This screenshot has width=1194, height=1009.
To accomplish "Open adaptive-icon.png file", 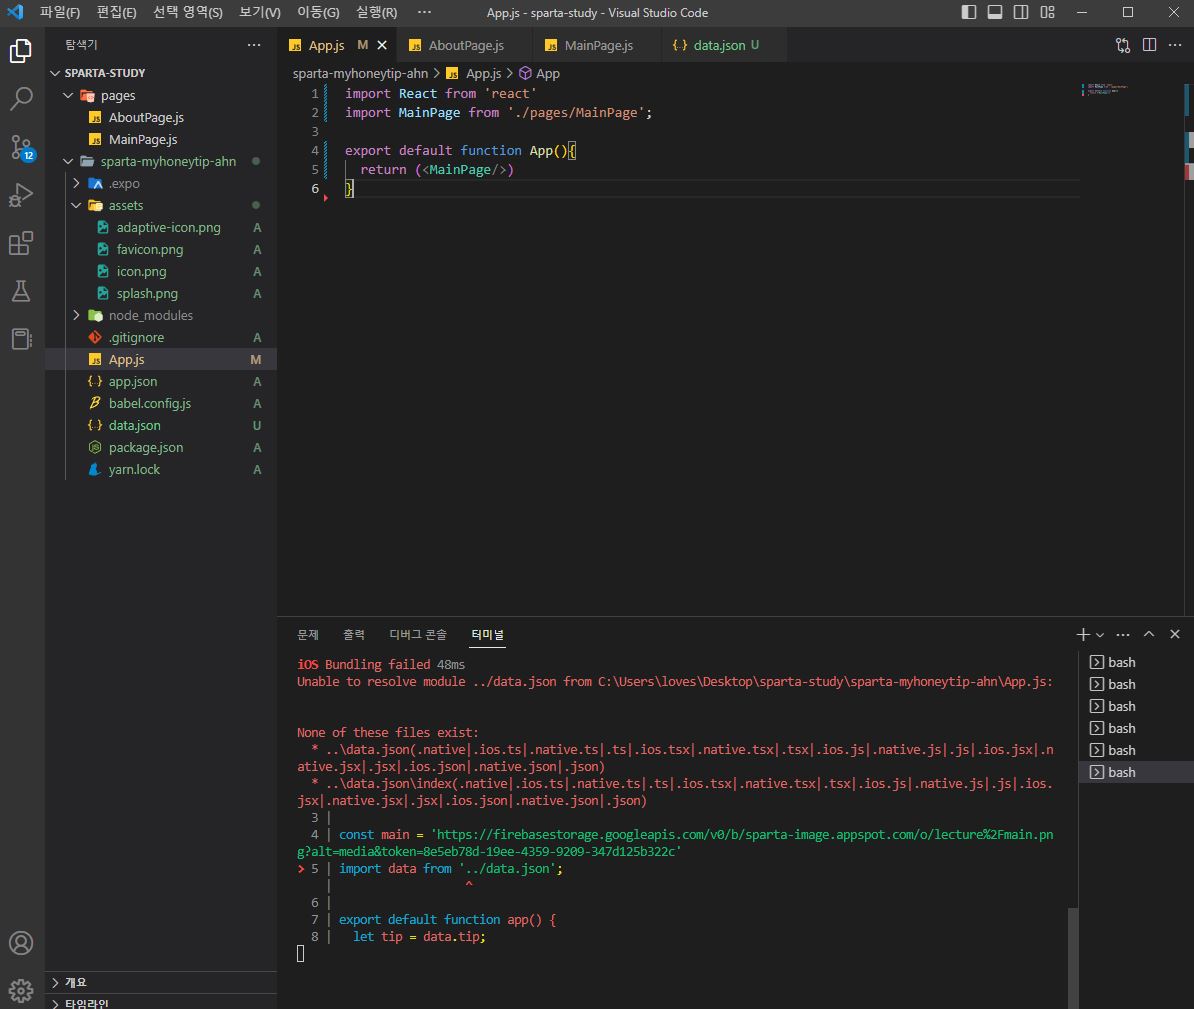I will click(x=161, y=228).
